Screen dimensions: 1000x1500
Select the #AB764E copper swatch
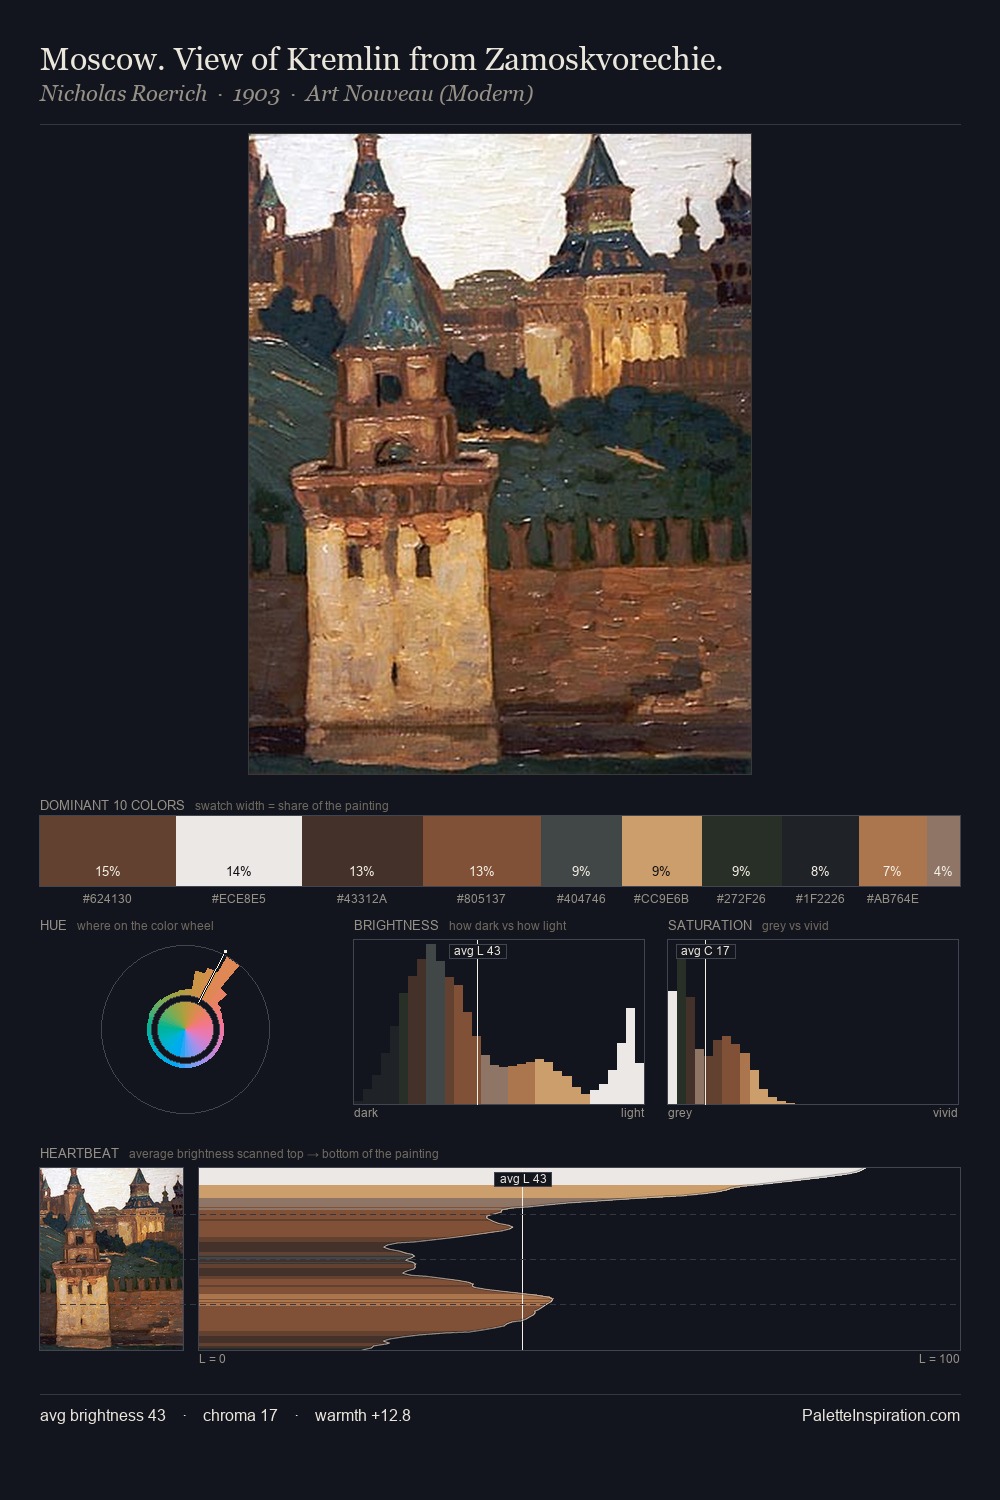click(893, 851)
